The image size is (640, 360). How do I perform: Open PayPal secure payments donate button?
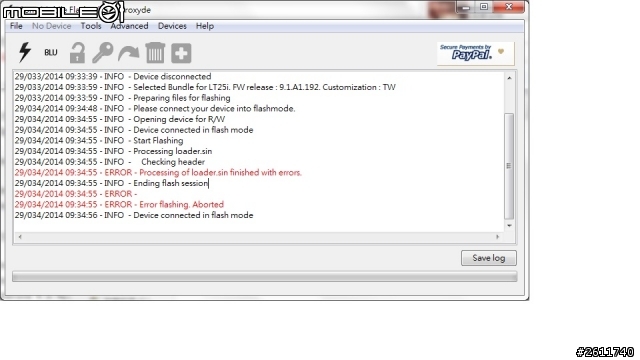point(476,53)
